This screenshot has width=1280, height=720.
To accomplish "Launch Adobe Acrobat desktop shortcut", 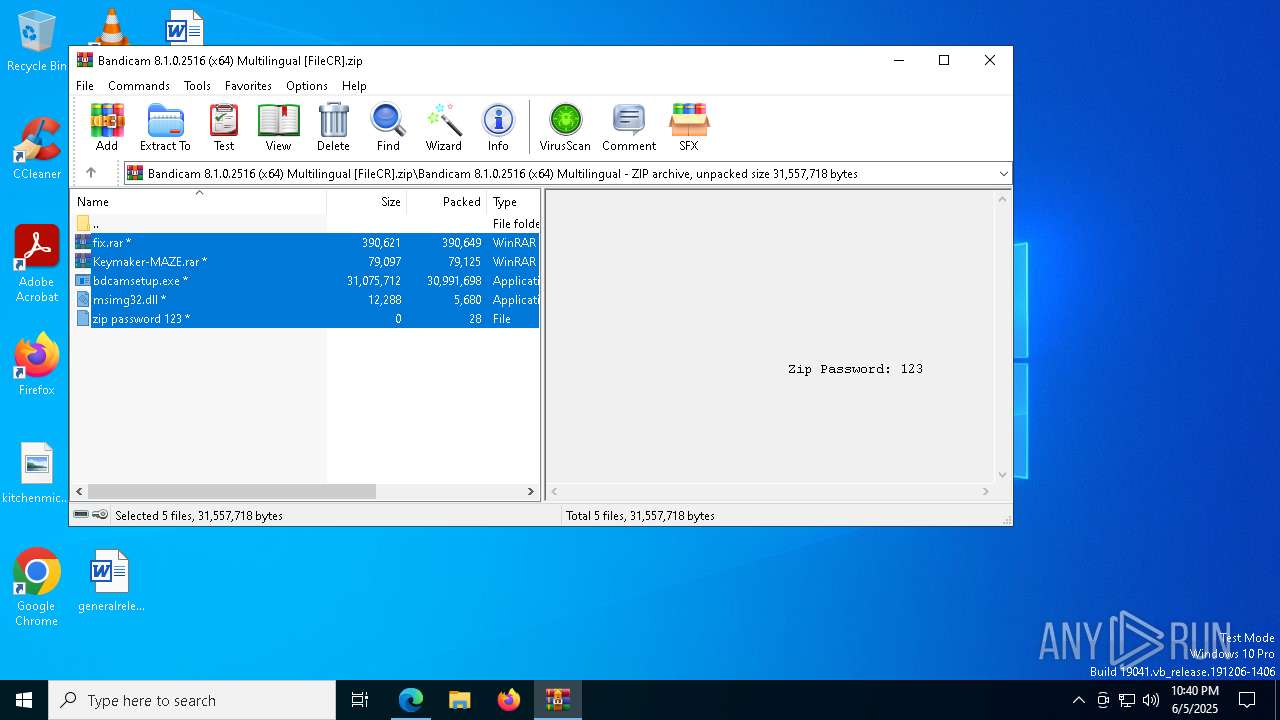I will 37,263.
